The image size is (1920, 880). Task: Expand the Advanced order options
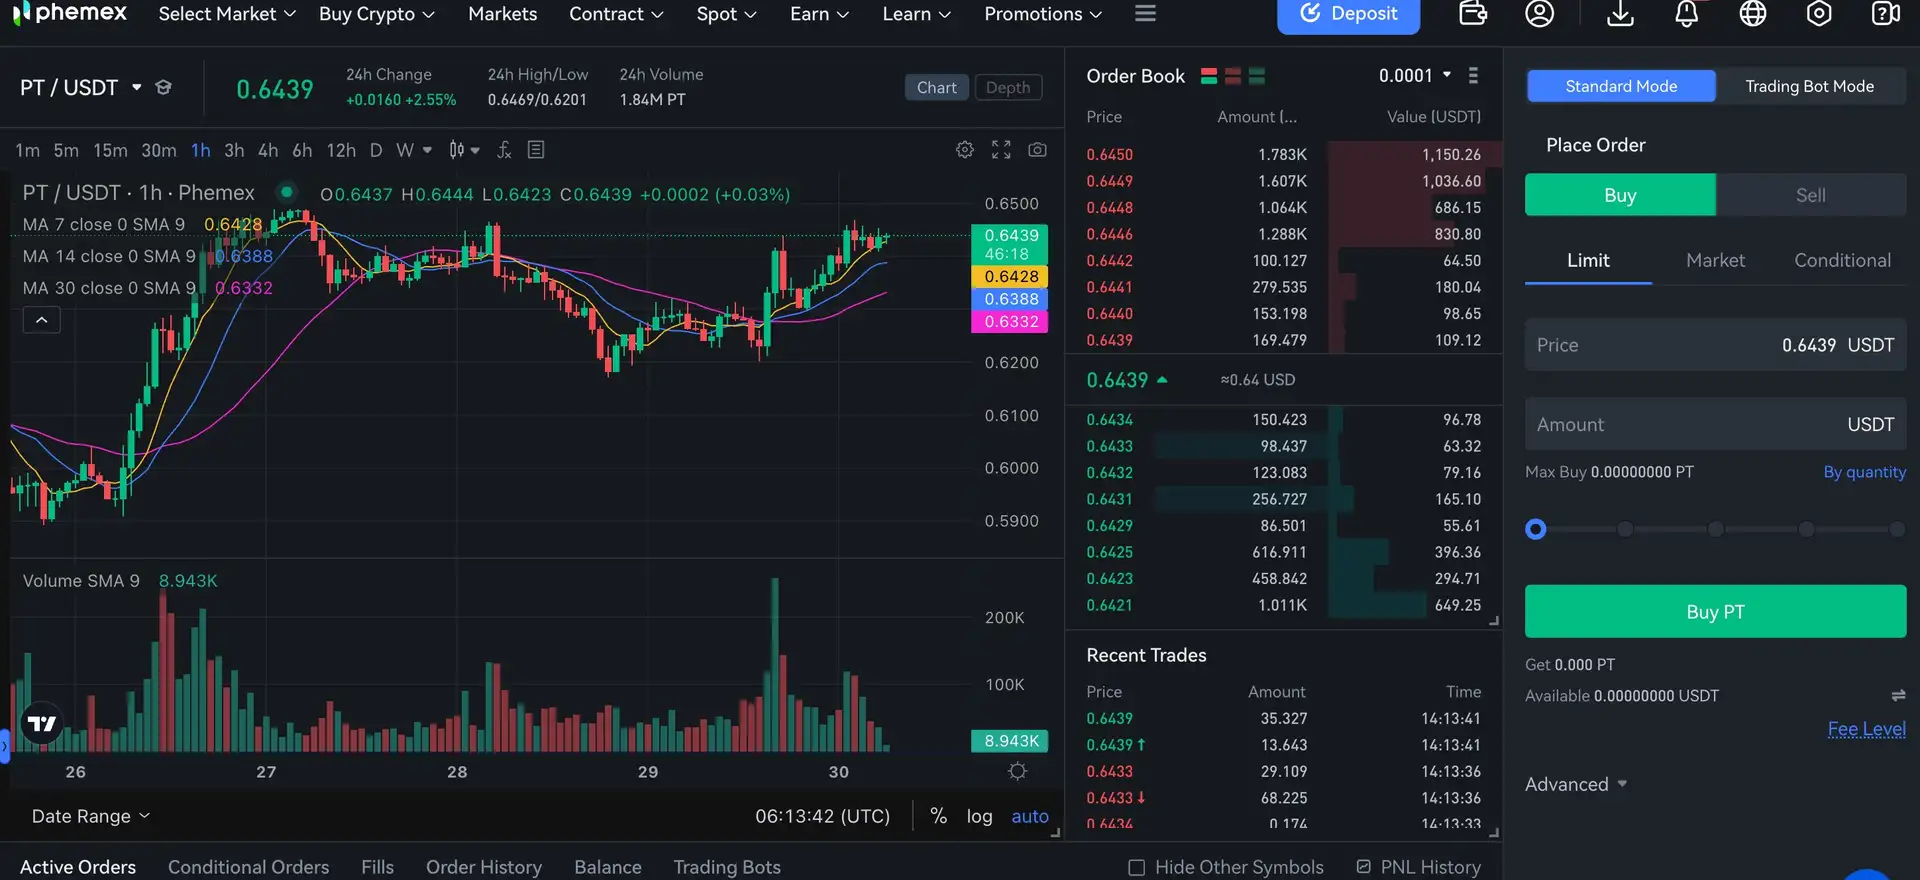(x=1575, y=784)
